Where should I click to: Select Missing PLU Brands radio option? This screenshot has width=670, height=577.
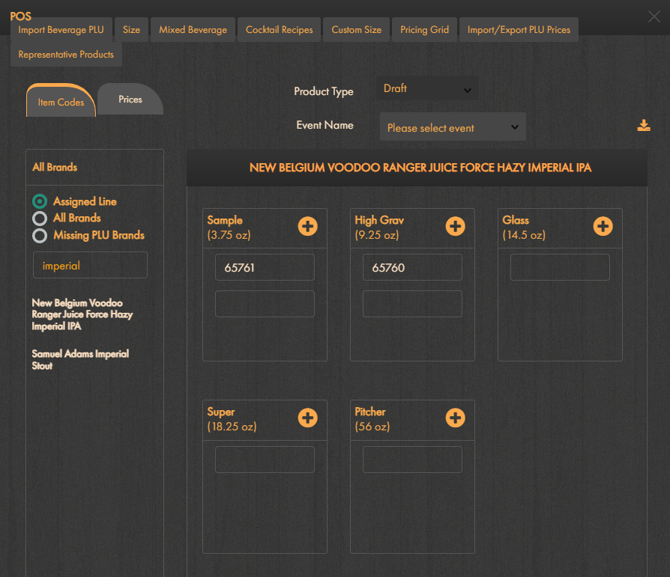[x=39, y=236]
